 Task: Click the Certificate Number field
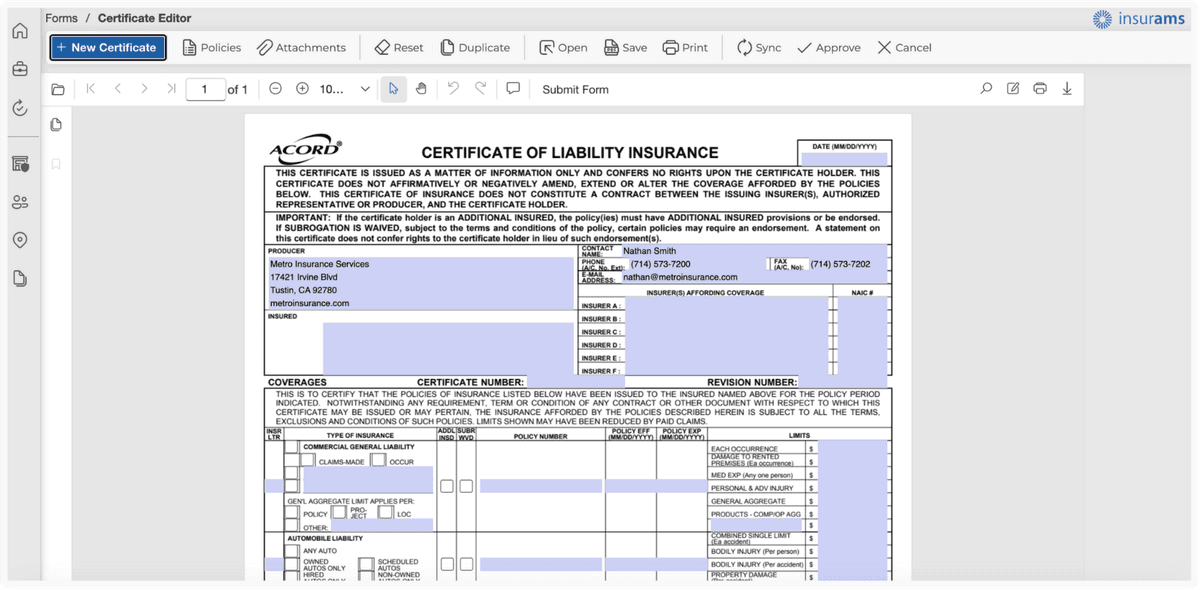click(575, 382)
